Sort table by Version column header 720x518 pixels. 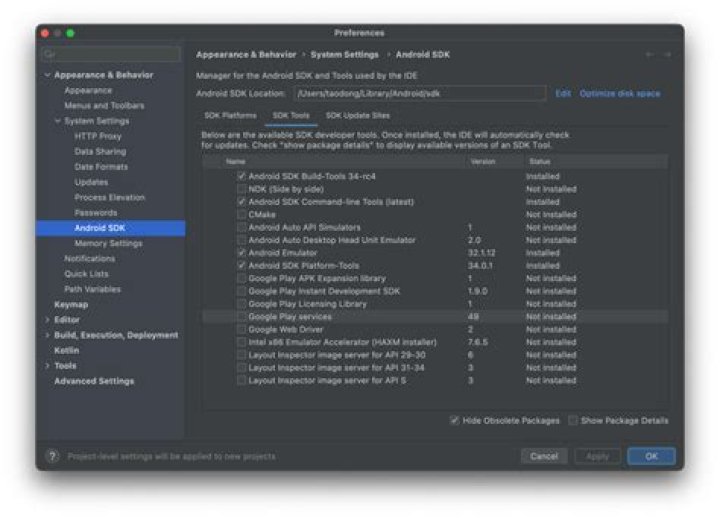[x=483, y=162]
